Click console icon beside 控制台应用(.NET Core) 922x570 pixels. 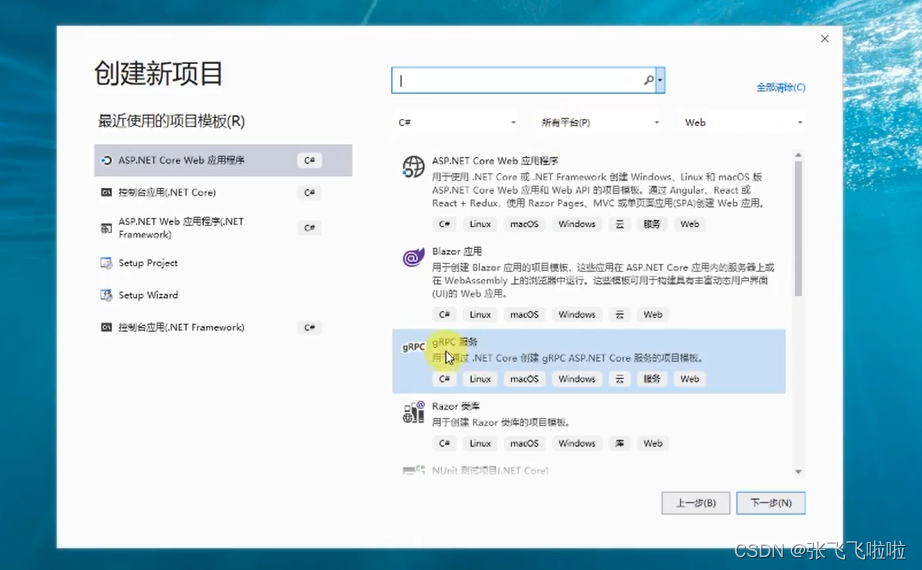coord(106,192)
